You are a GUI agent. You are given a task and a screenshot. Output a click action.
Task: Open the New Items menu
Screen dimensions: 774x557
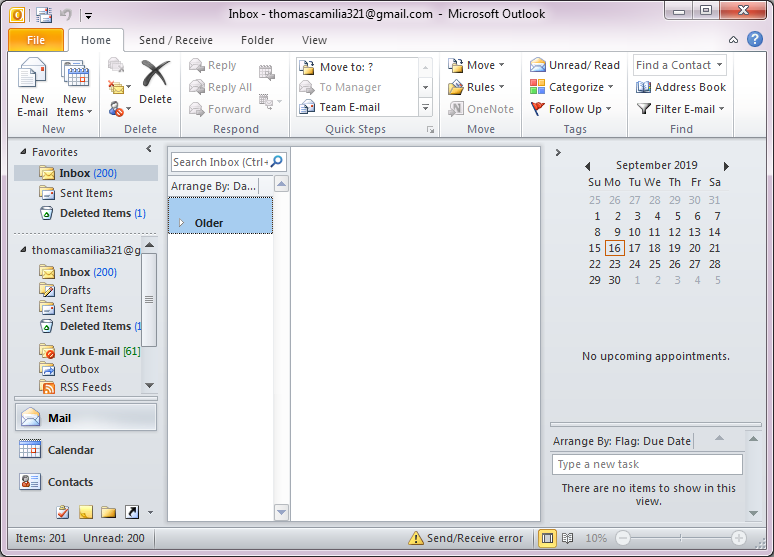click(x=75, y=88)
